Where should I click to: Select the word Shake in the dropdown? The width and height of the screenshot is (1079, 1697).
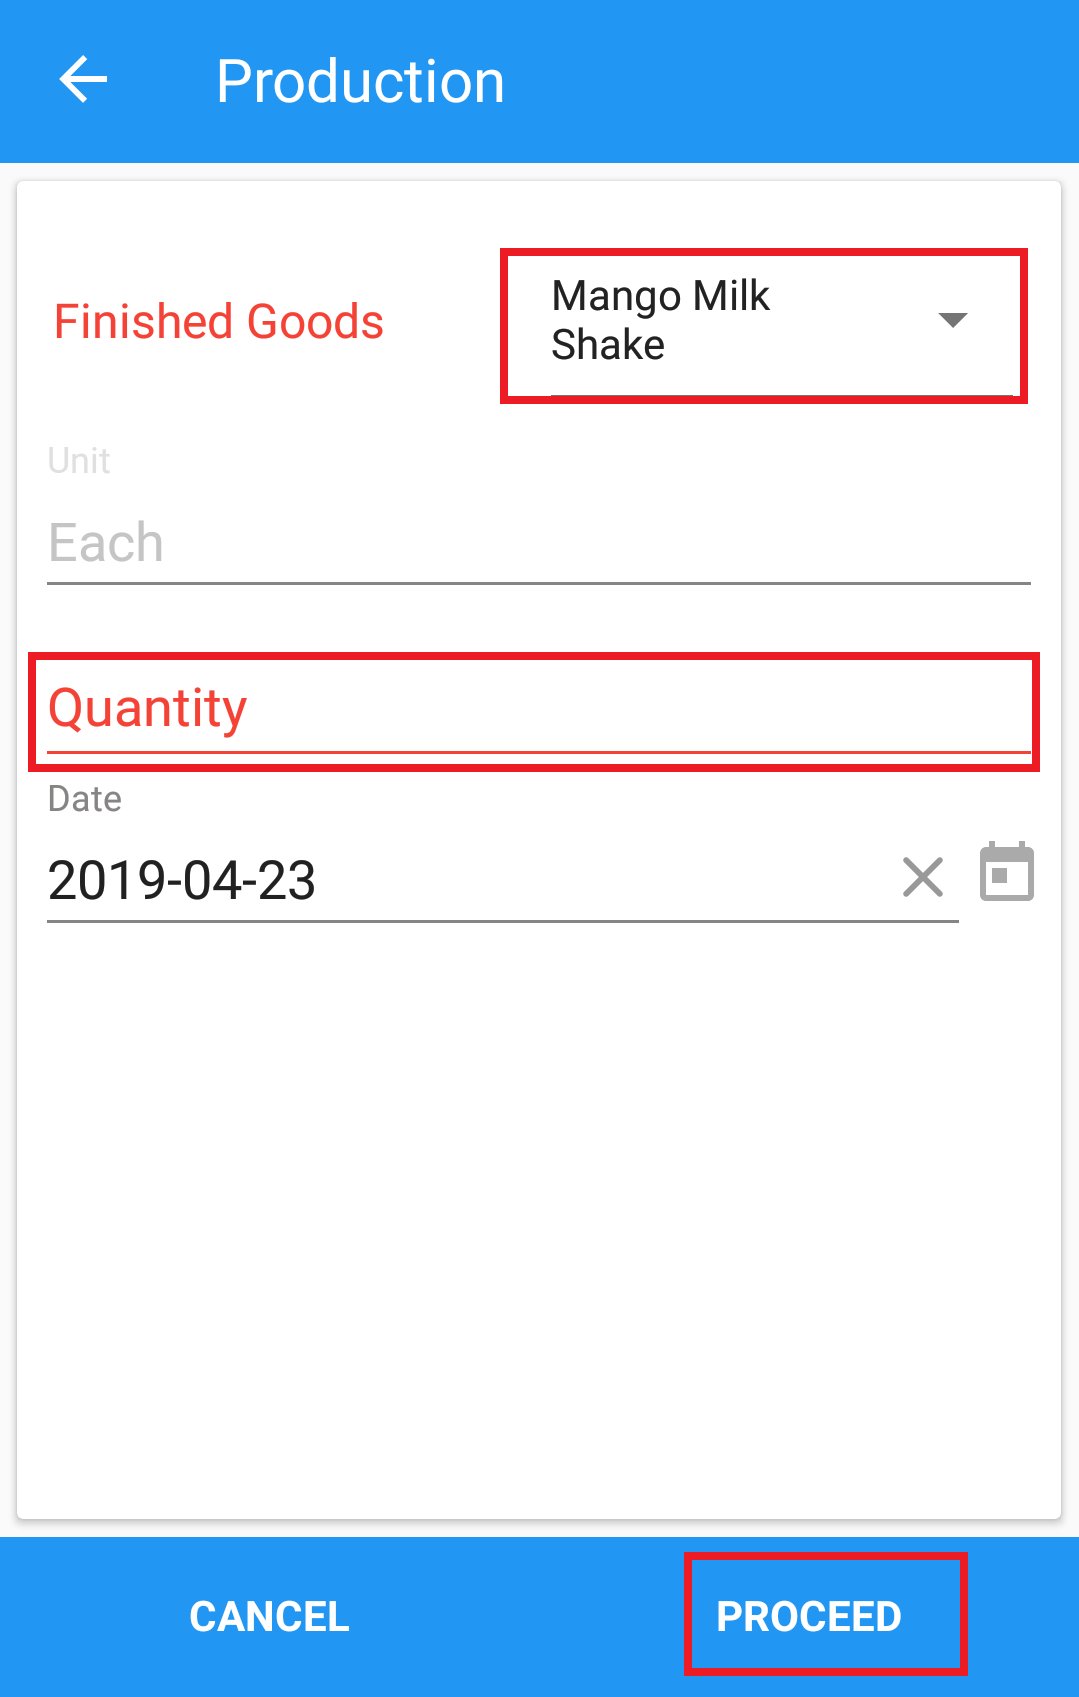(x=608, y=345)
